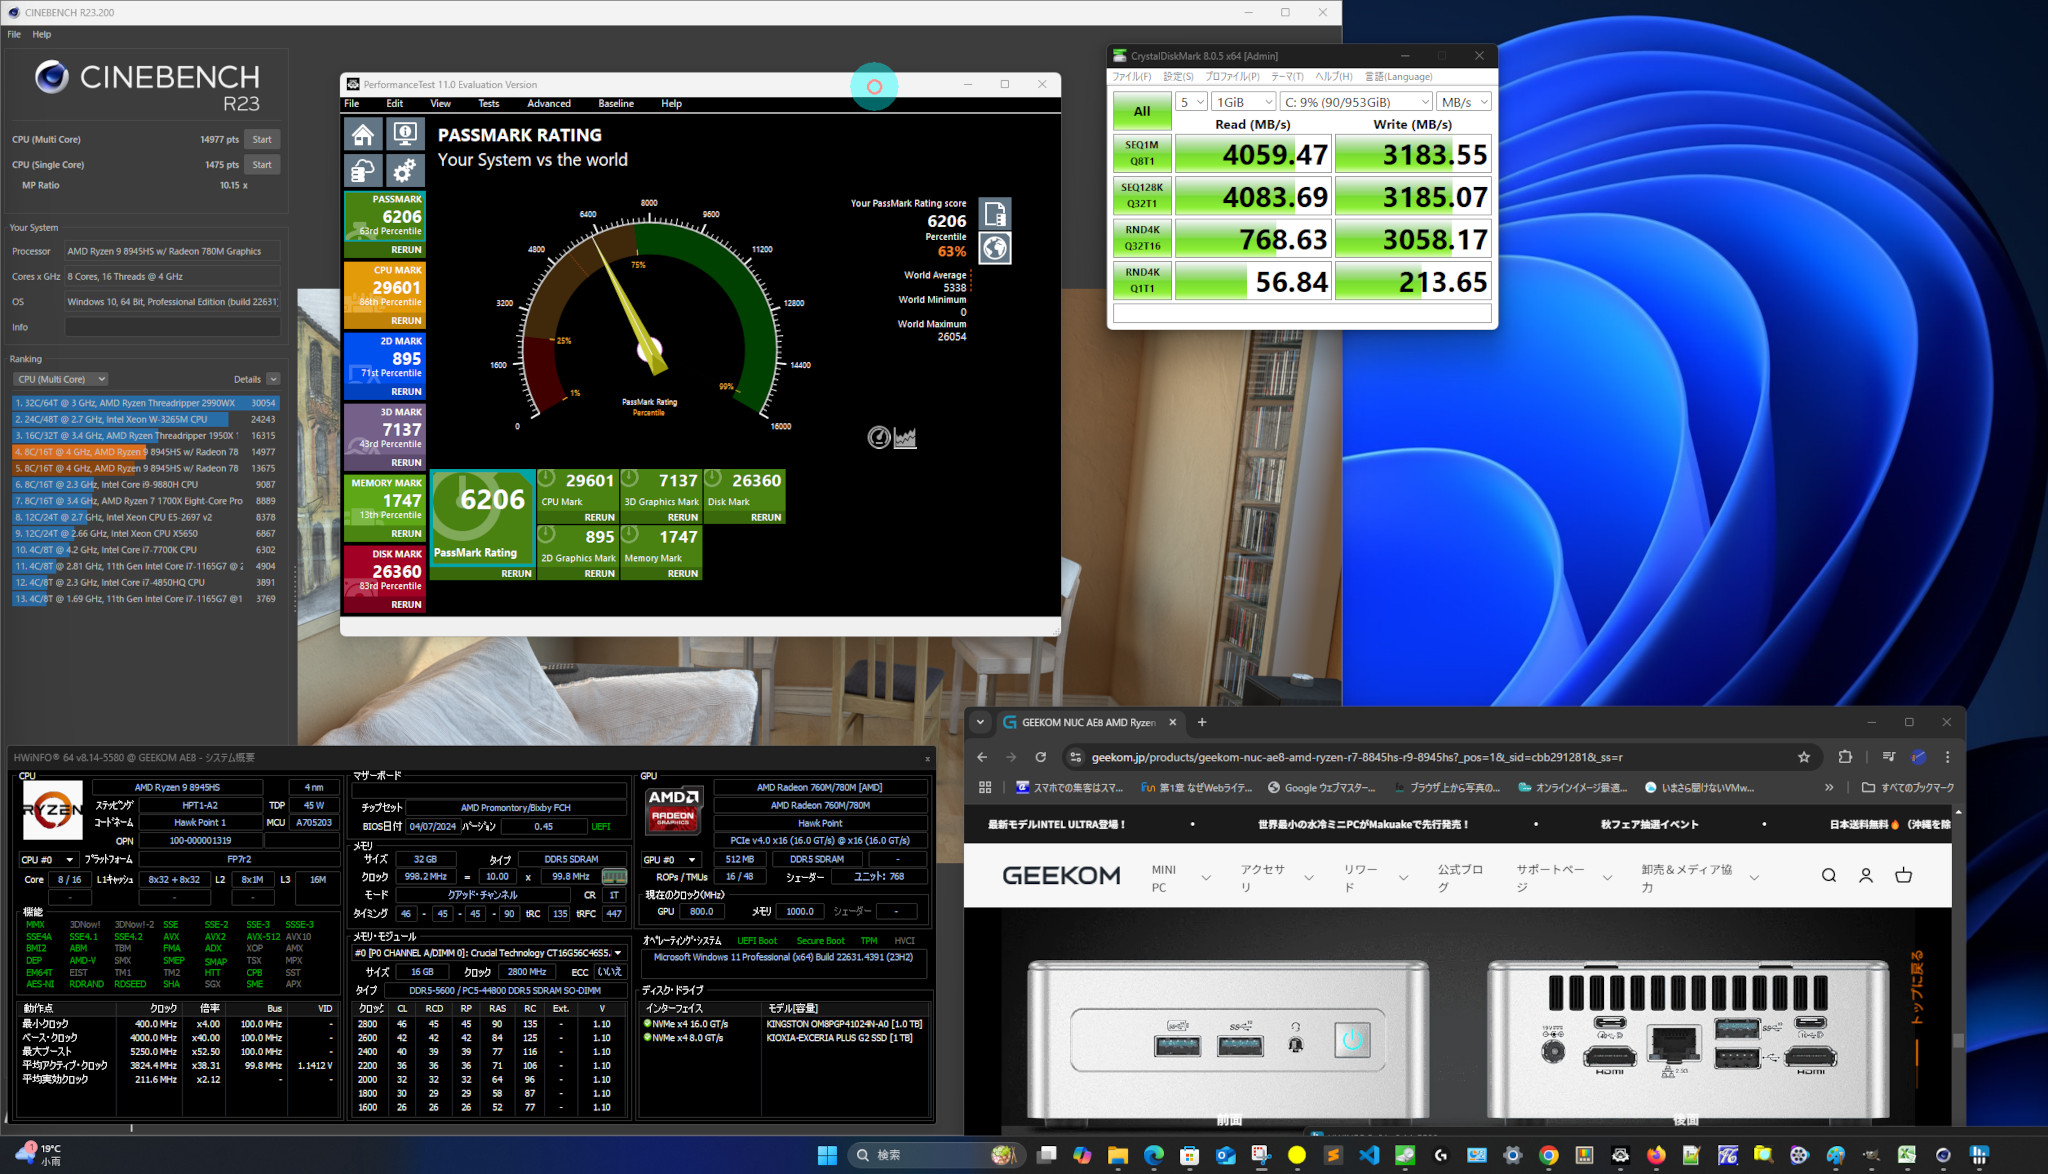Click Windows taskbar search box

coord(935,1155)
